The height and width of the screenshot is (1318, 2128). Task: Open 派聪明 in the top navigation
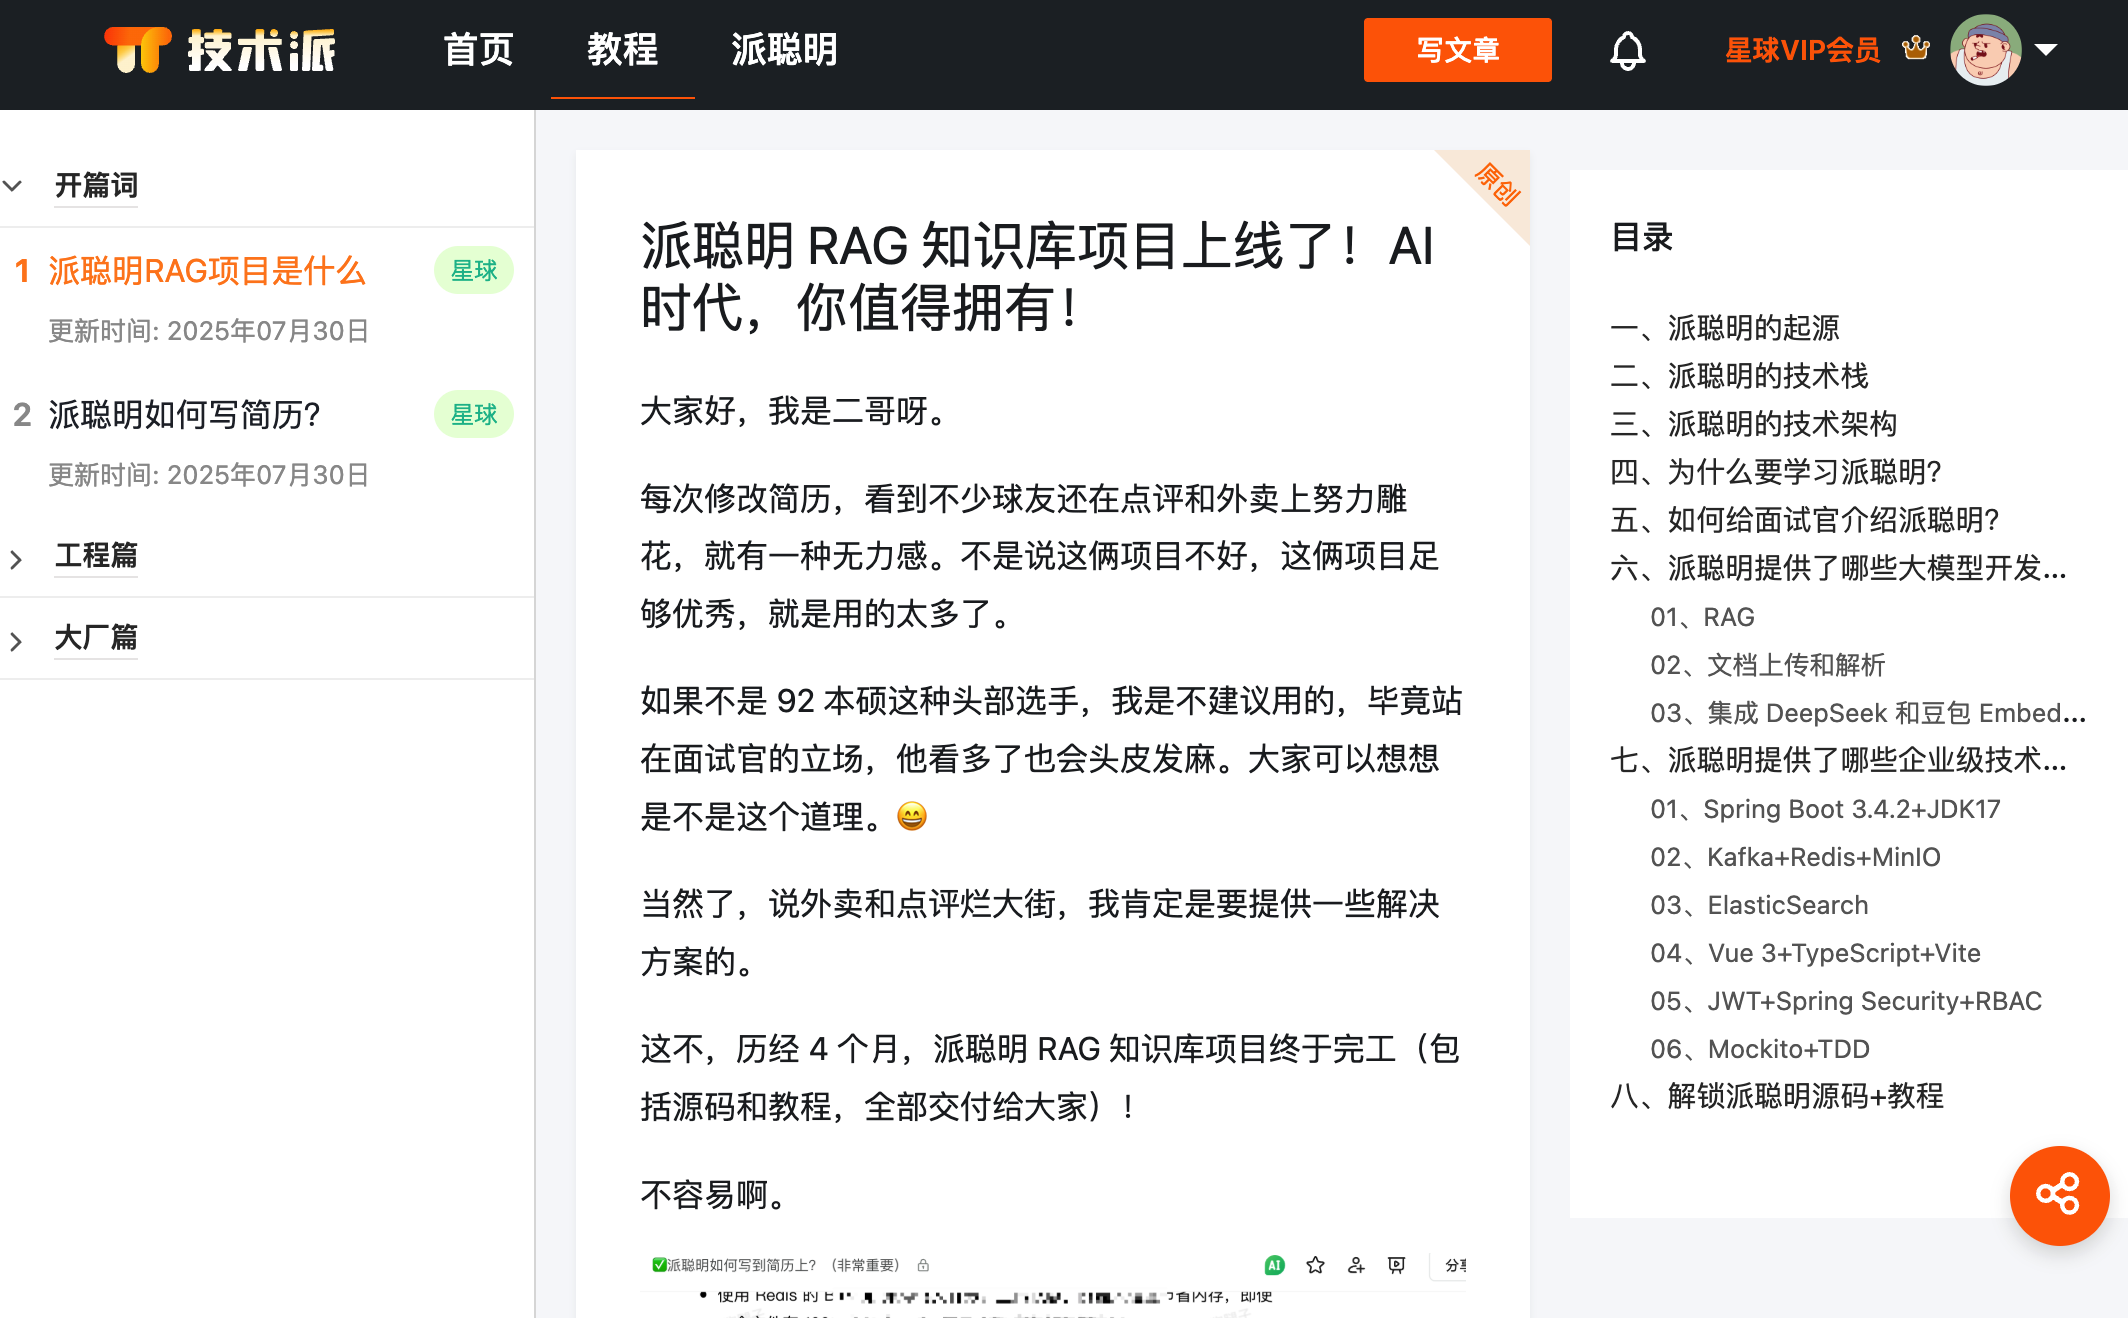tap(784, 50)
